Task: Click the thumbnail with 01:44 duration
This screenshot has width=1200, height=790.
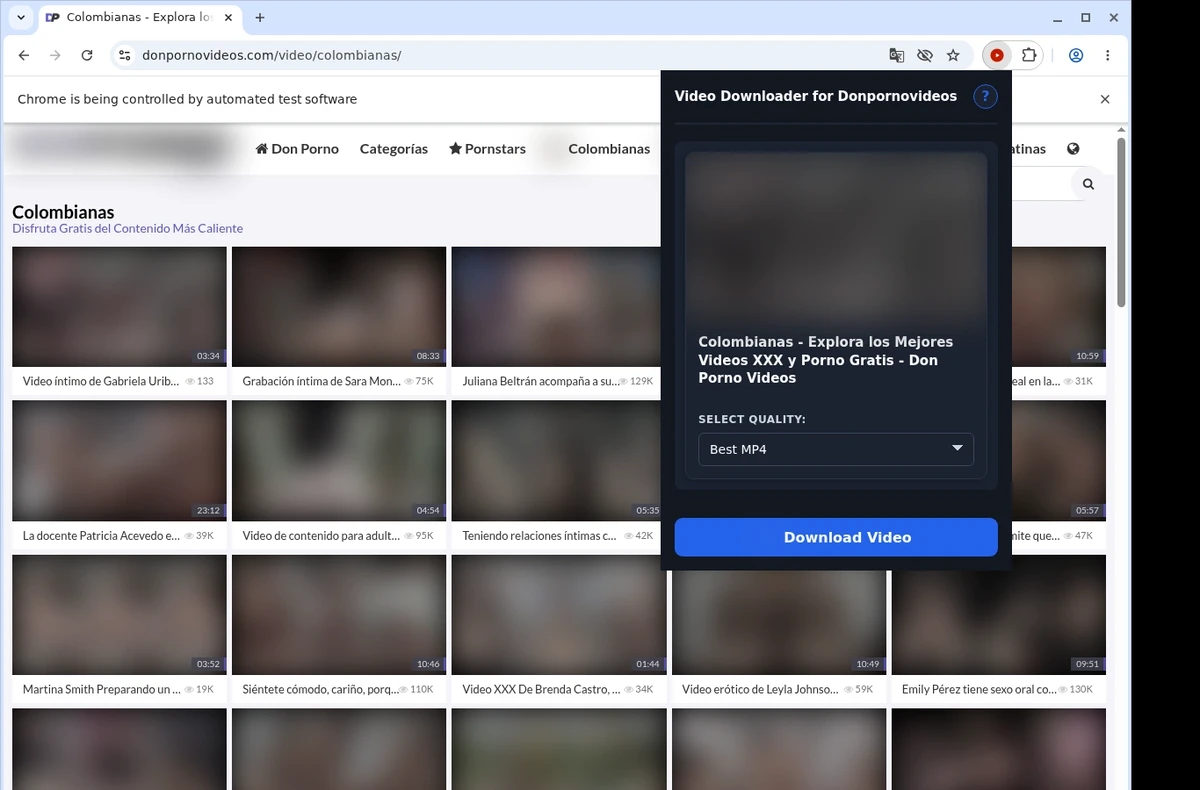Action: click(x=559, y=615)
